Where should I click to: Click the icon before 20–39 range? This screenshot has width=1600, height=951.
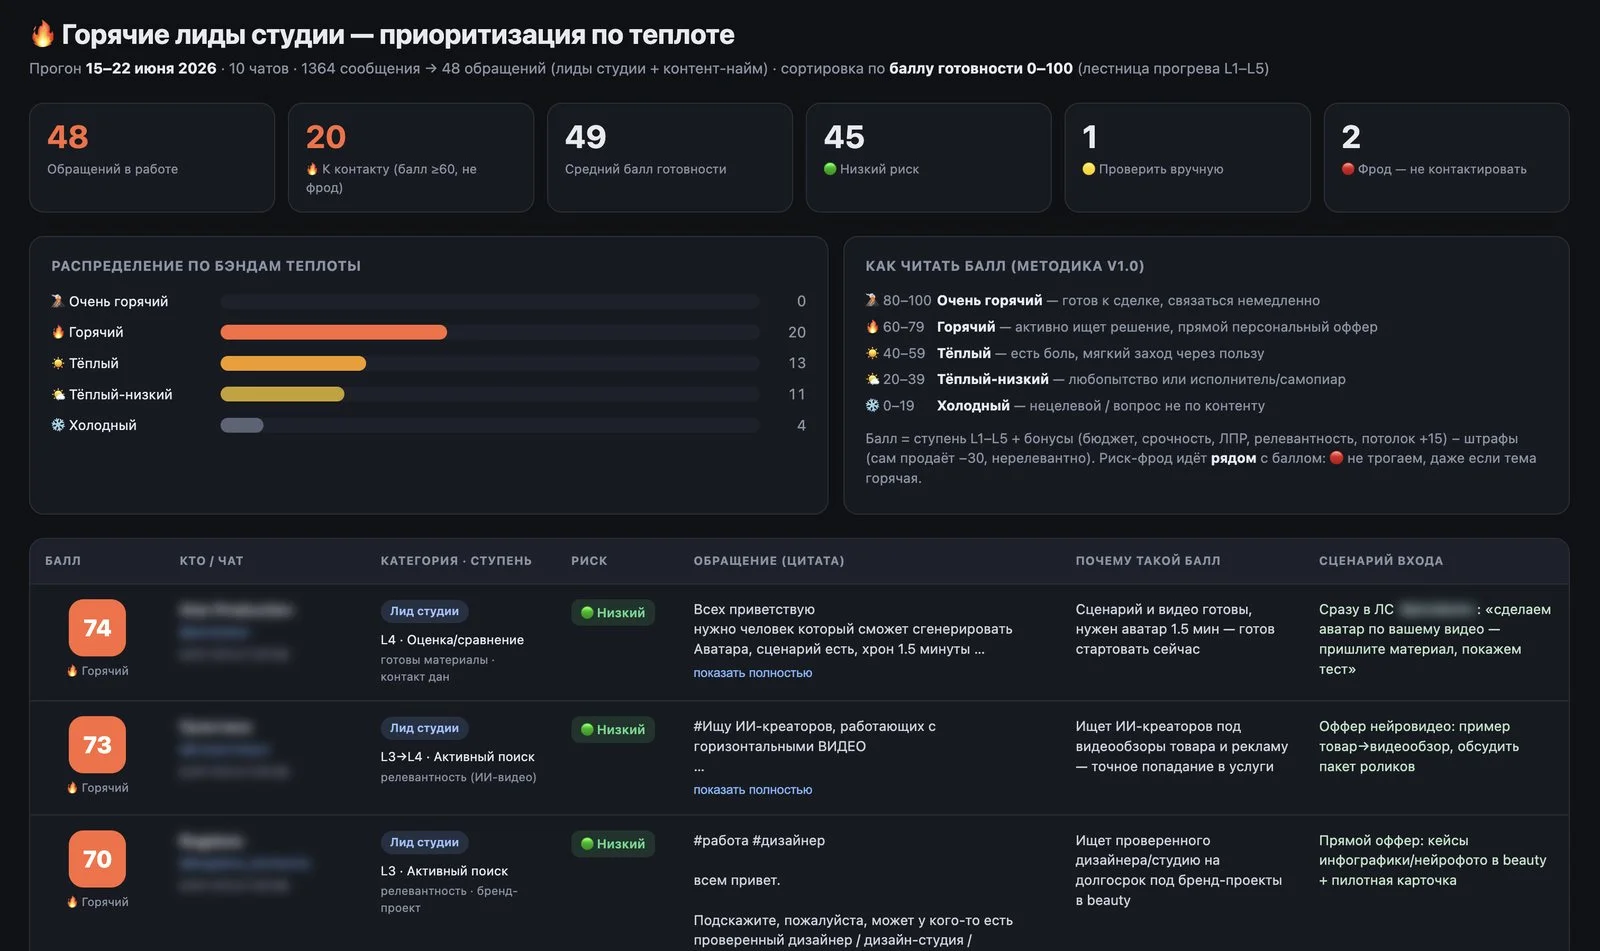pyautogui.click(x=872, y=379)
